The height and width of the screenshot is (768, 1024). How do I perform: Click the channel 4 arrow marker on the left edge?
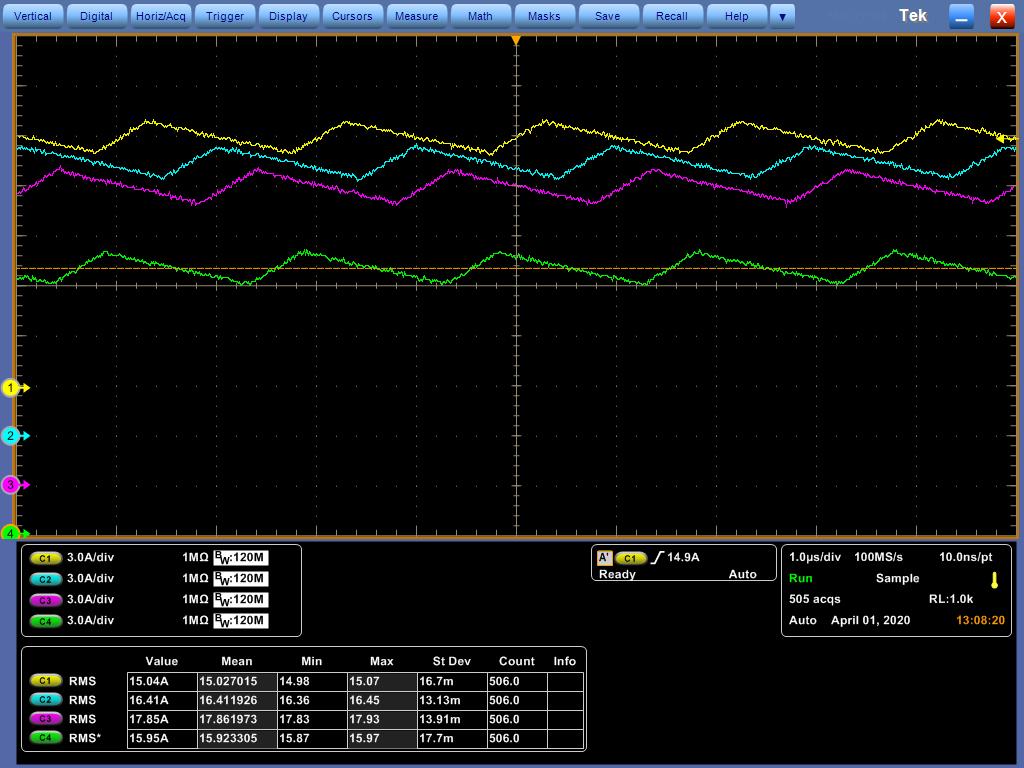[x=13, y=532]
